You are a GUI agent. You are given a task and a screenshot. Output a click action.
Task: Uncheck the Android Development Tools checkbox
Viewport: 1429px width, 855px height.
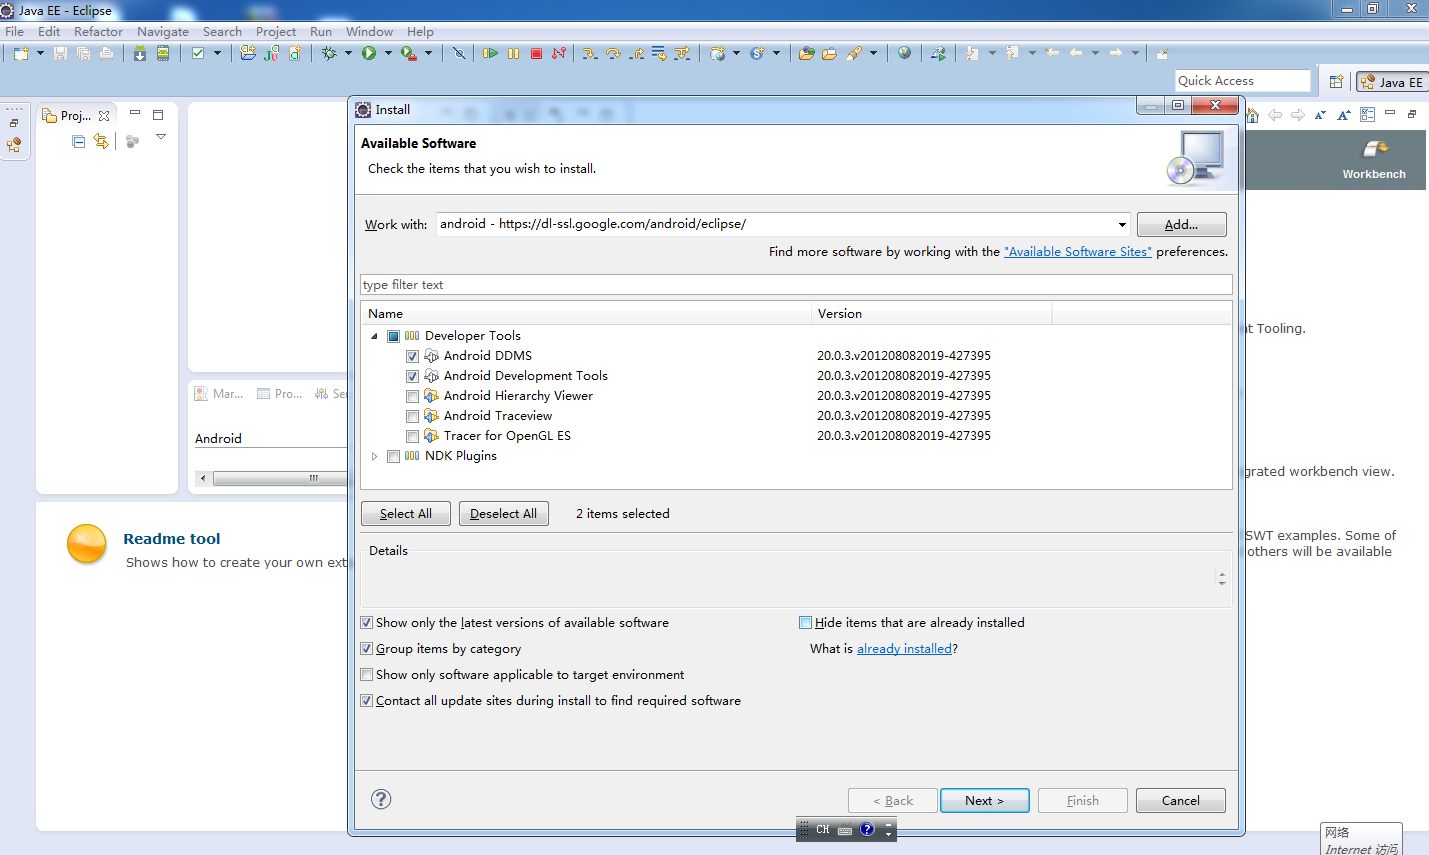[412, 376]
